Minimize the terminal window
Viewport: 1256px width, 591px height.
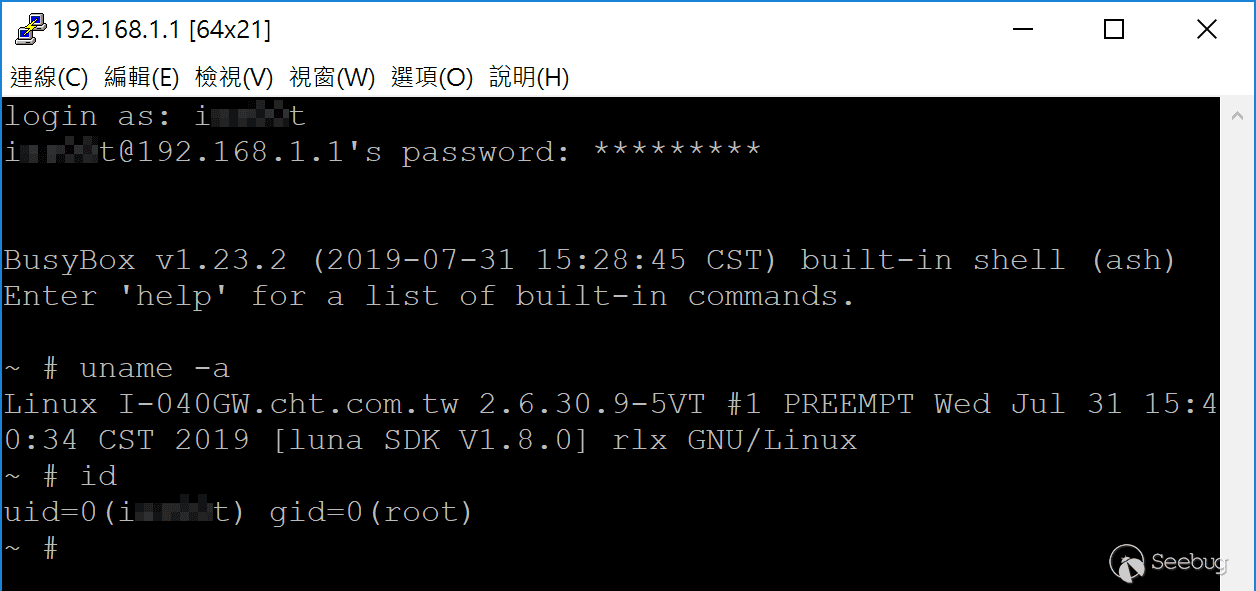[x=1022, y=30]
